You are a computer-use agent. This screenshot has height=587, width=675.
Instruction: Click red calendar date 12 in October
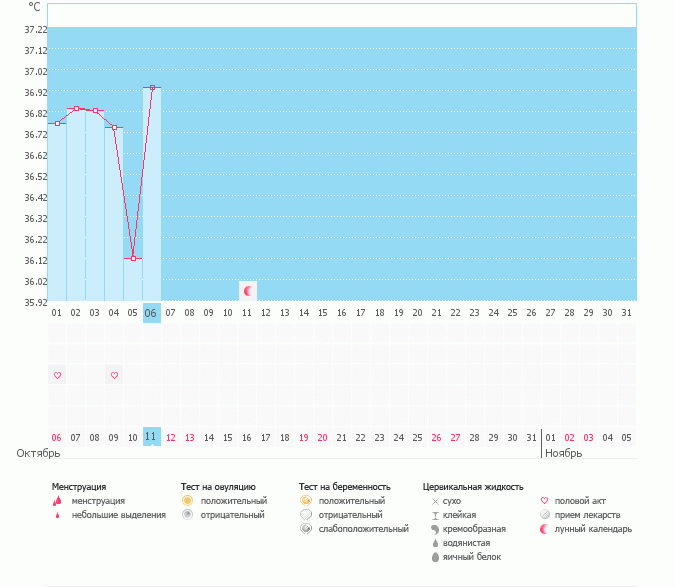[x=170, y=438]
